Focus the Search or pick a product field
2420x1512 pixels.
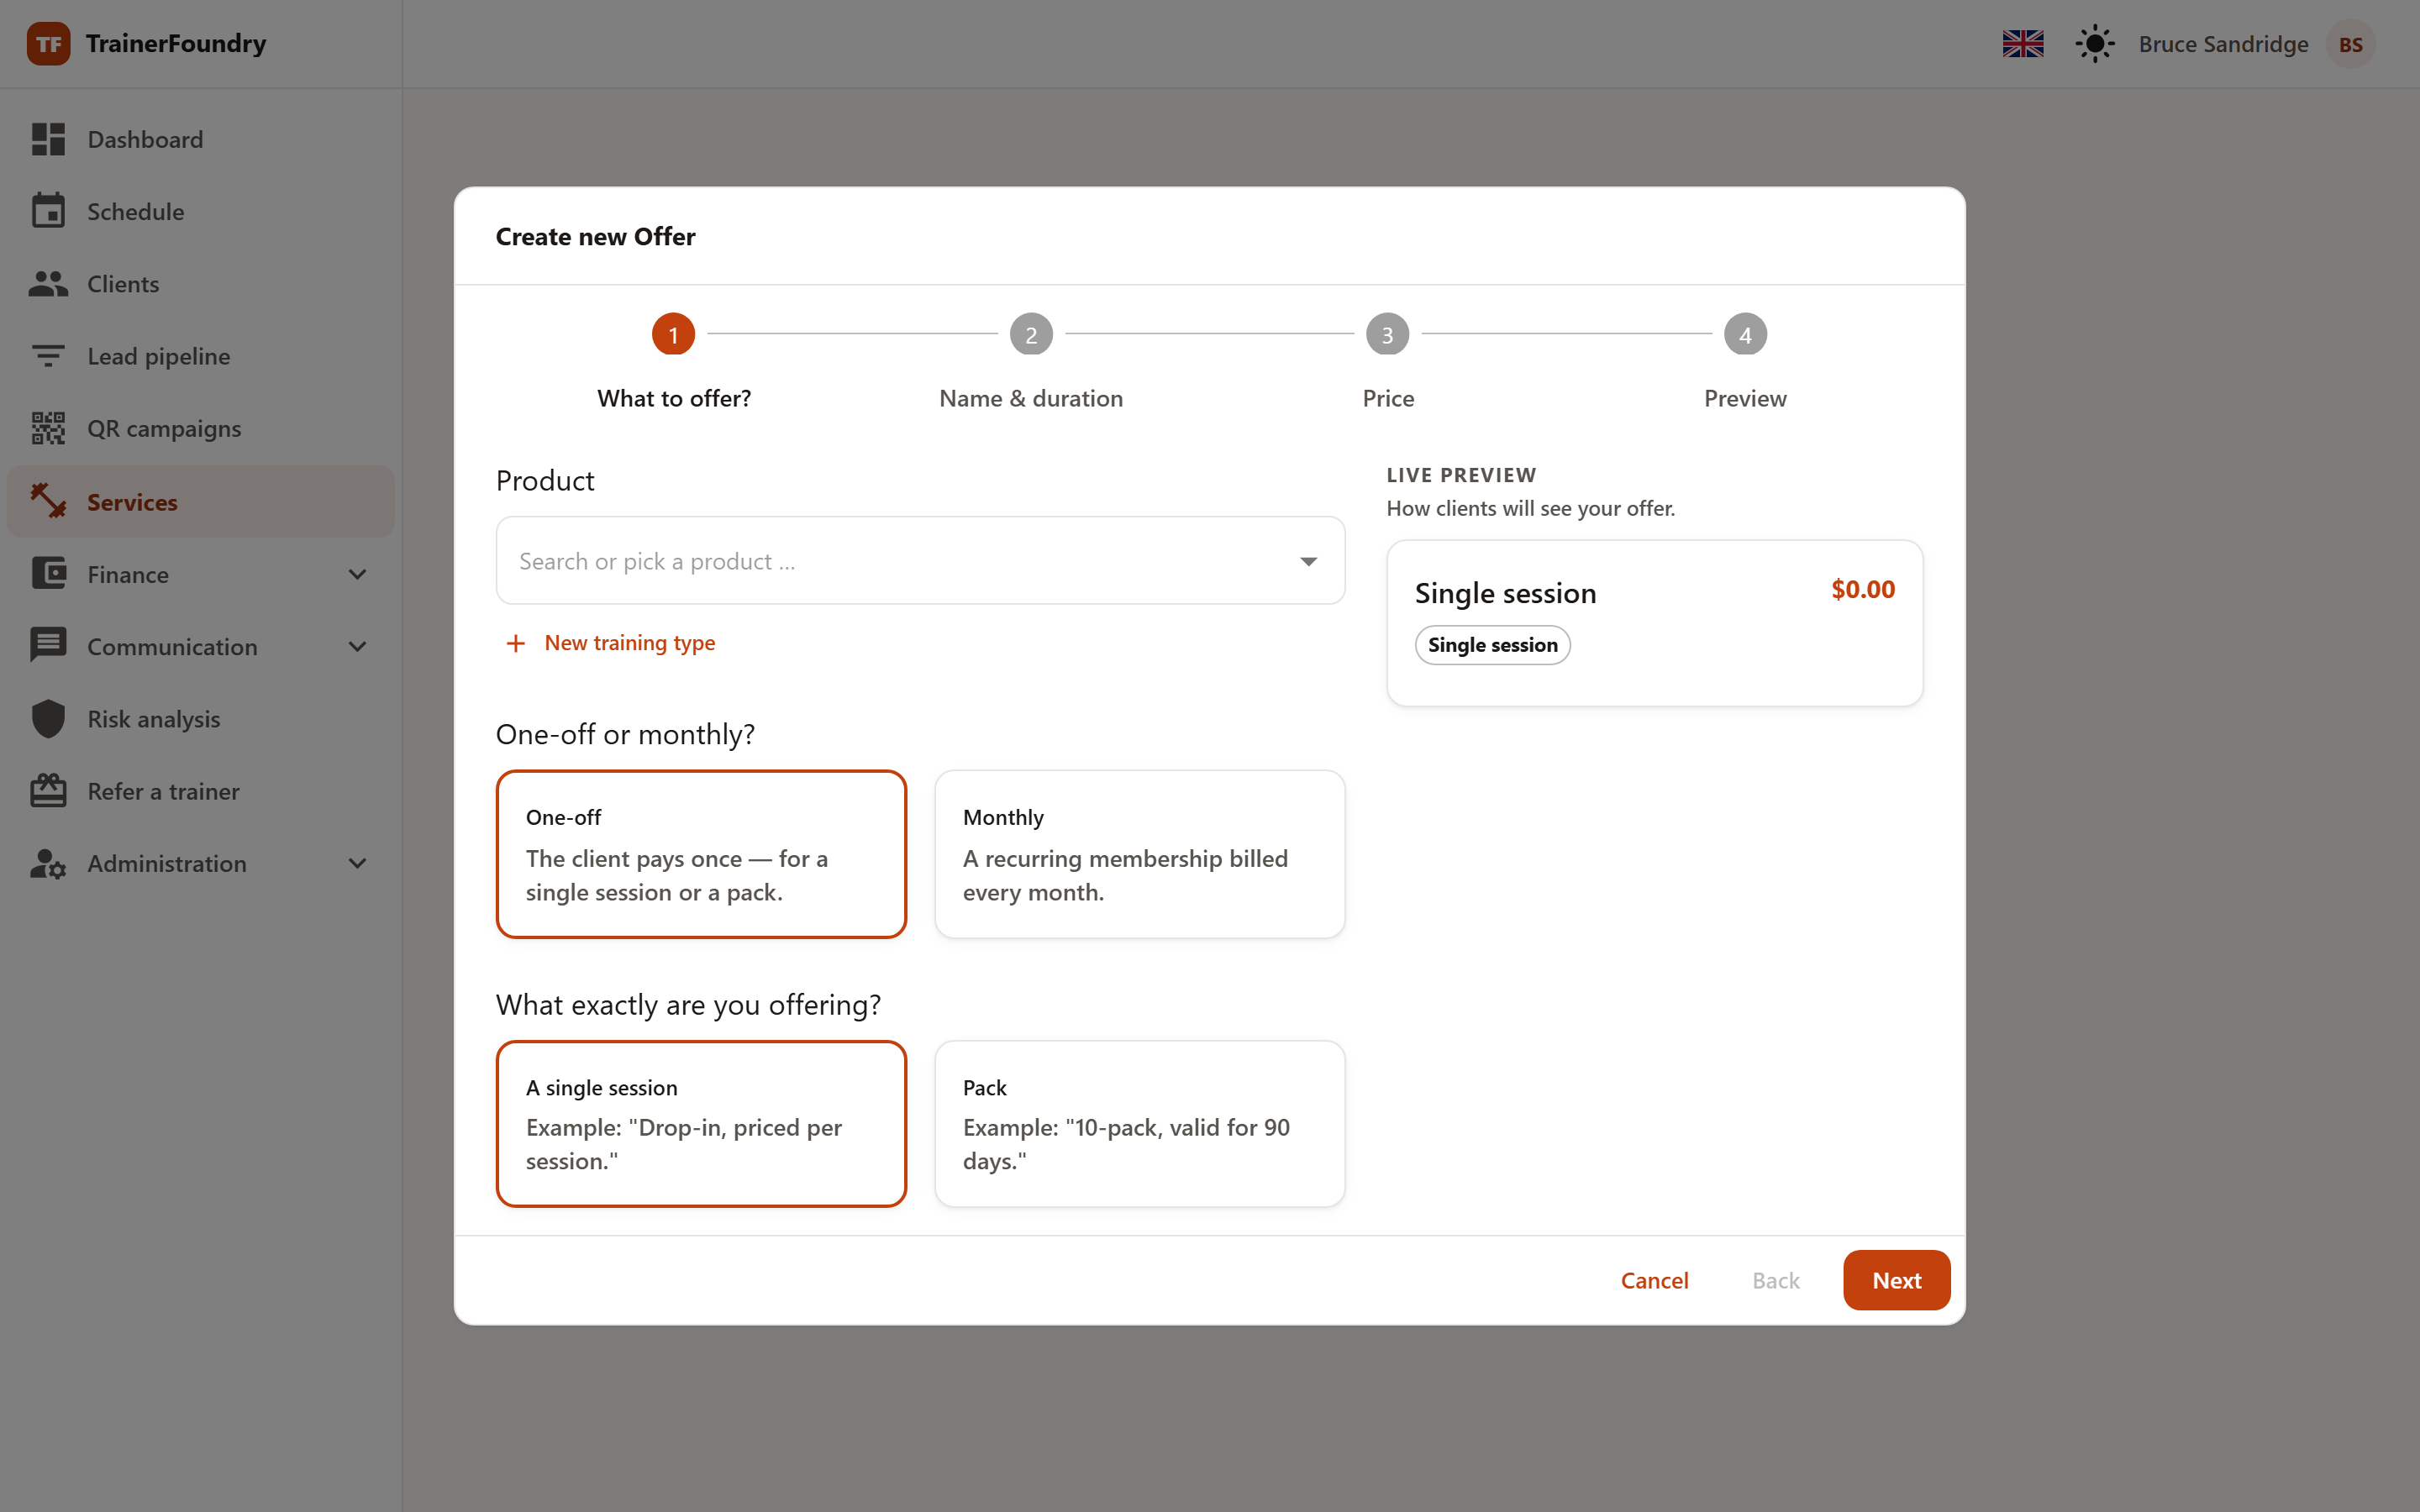920,561
